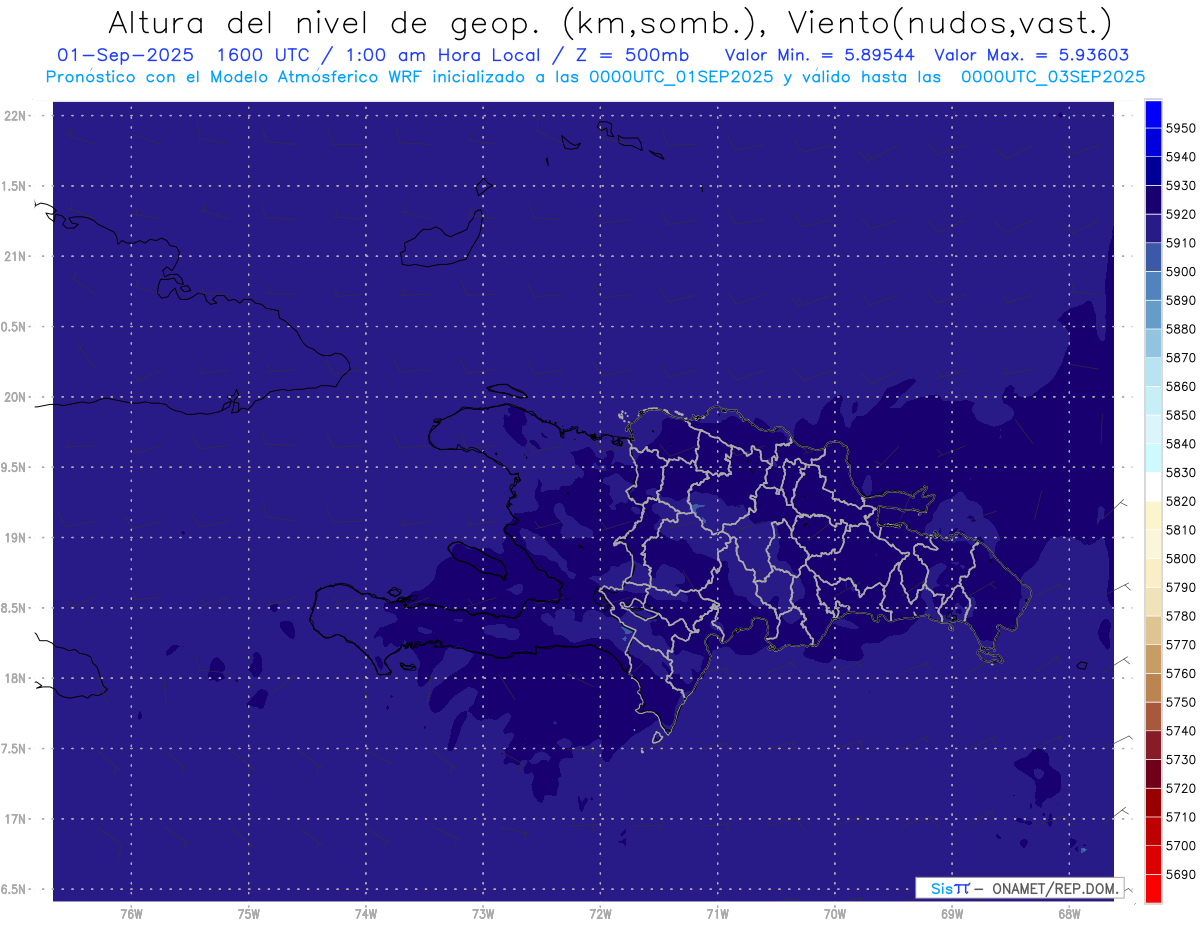The height and width of the screenshot is (927, 1200).
Task: Click the bright red swatch below 5690
Action: pyautogui.click(x=1153, y=888)
